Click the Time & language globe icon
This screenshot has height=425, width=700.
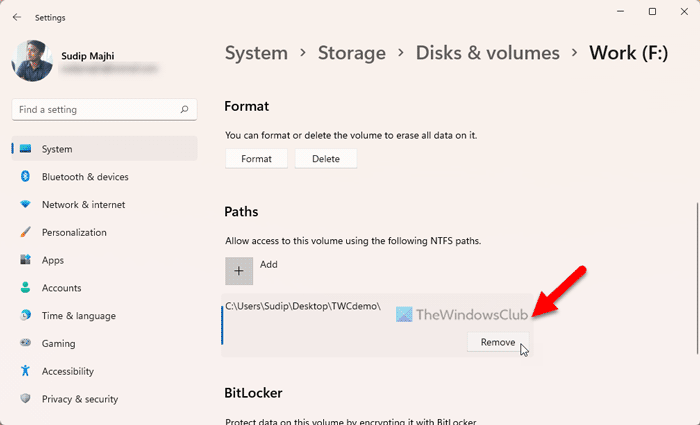tap(25, 316)
